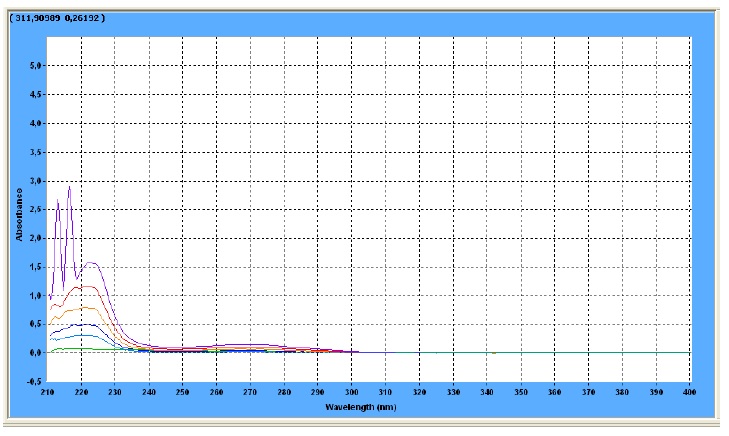Click the cursor coordinate readout at top-left
The height and width of the screenshot is (436, 729).
coord(55,19)
